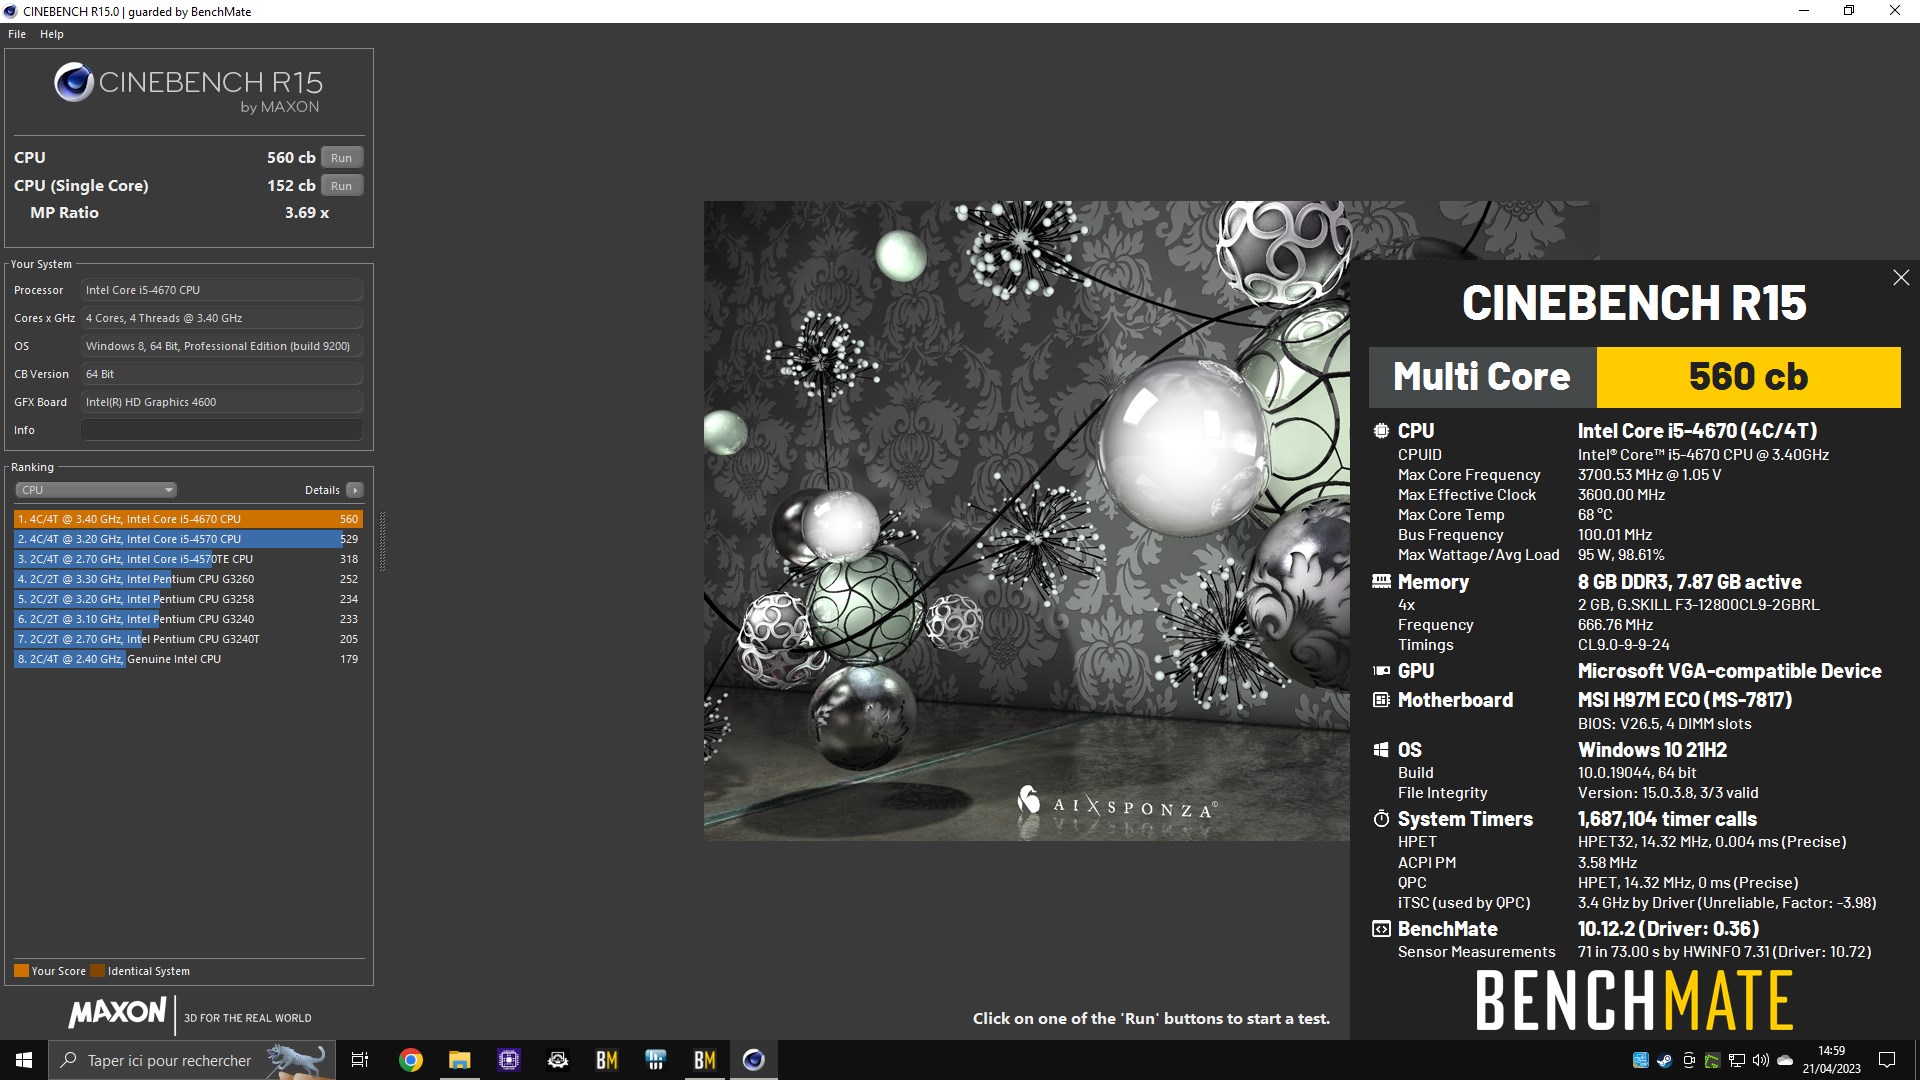Run the CPU Single Core benchmark
Viewport: 1920px width, 1080px height.
point(342,186)
